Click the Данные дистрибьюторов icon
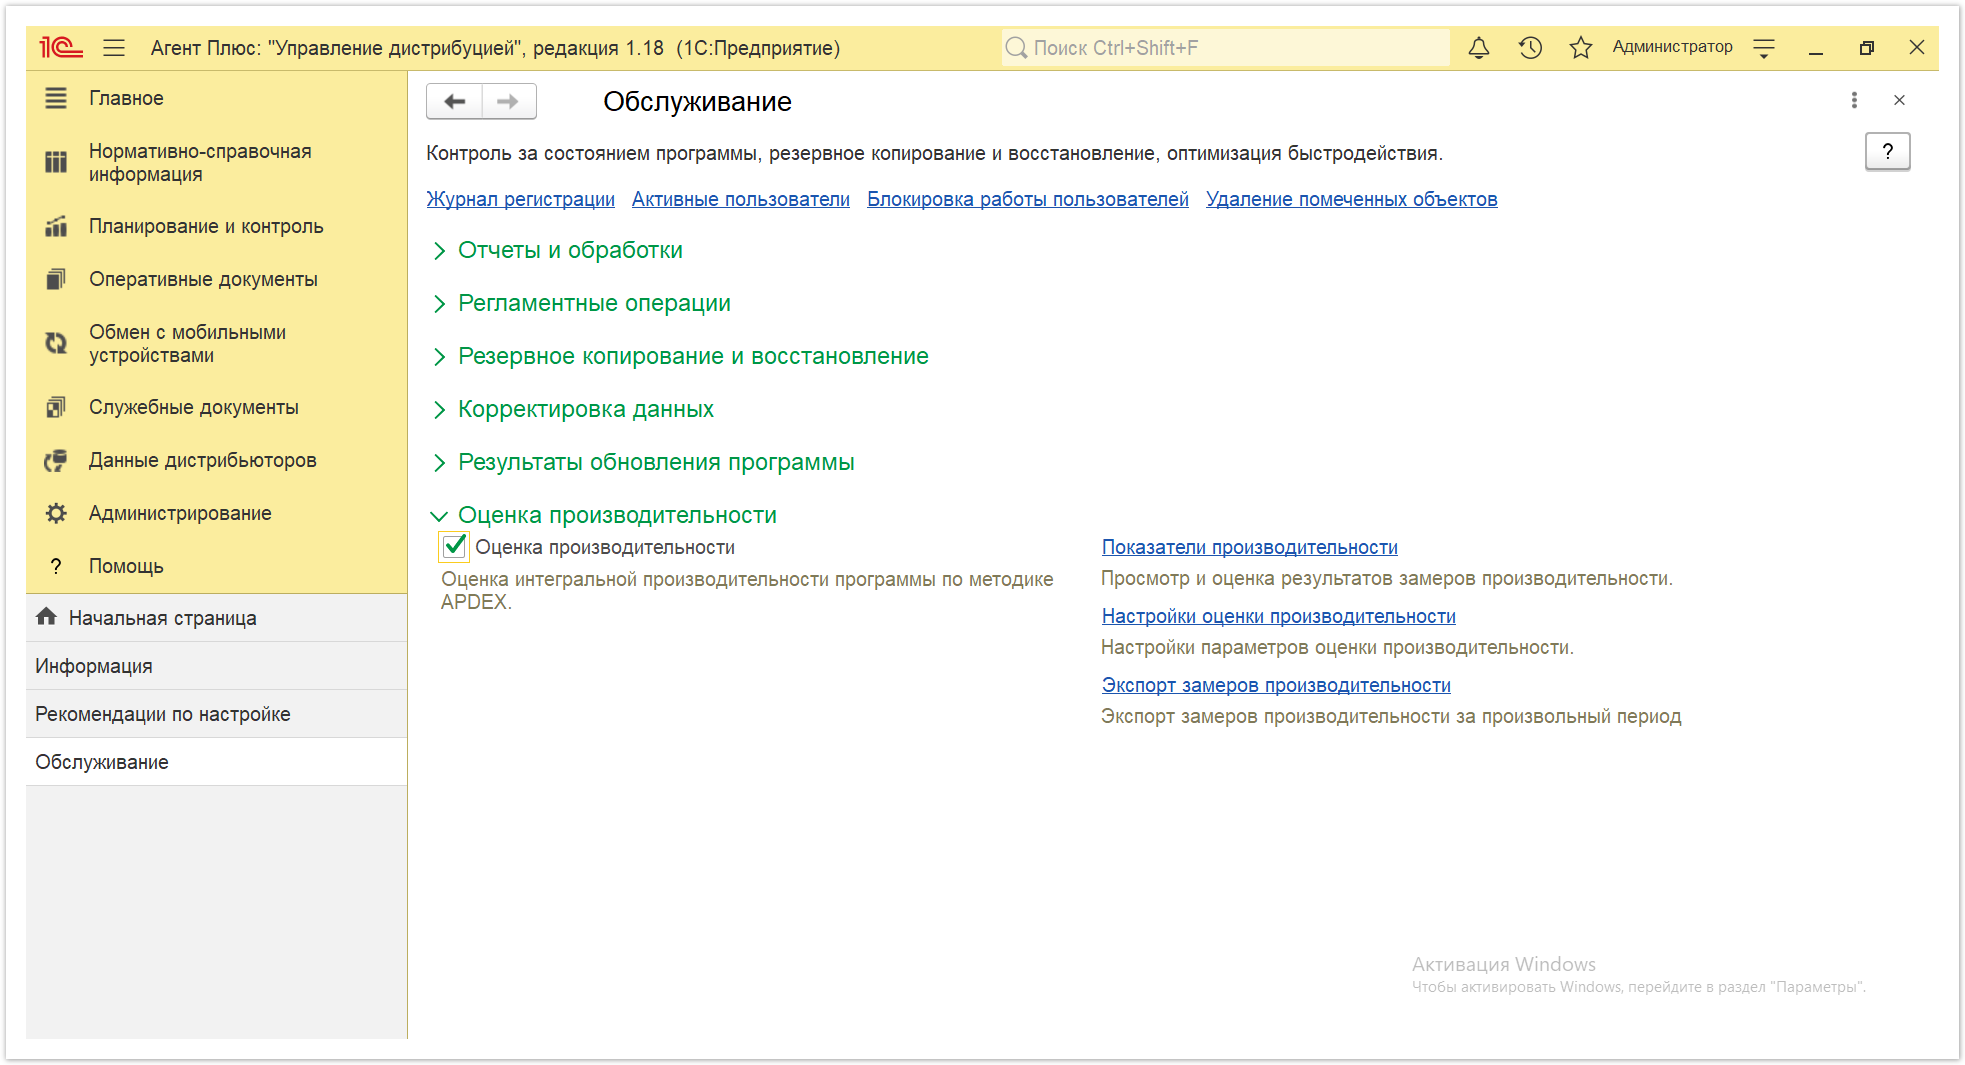This screenshot has width=1965, height=1065. pyautogui.click(x=56, y=460)
